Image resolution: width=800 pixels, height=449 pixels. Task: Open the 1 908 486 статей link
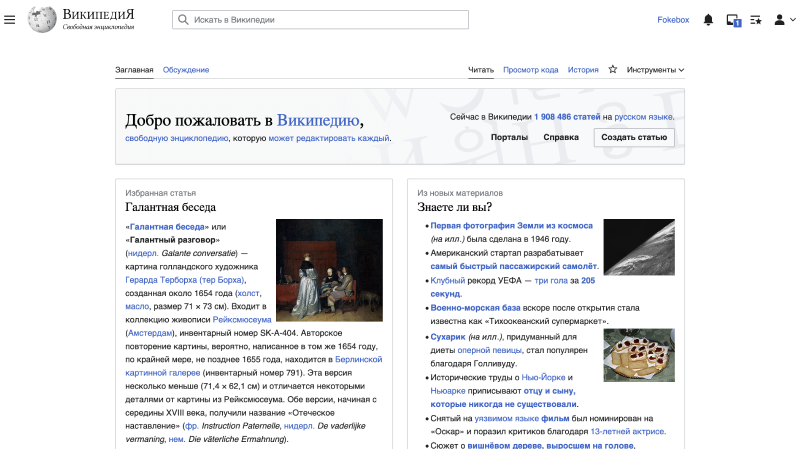[567, 117]
